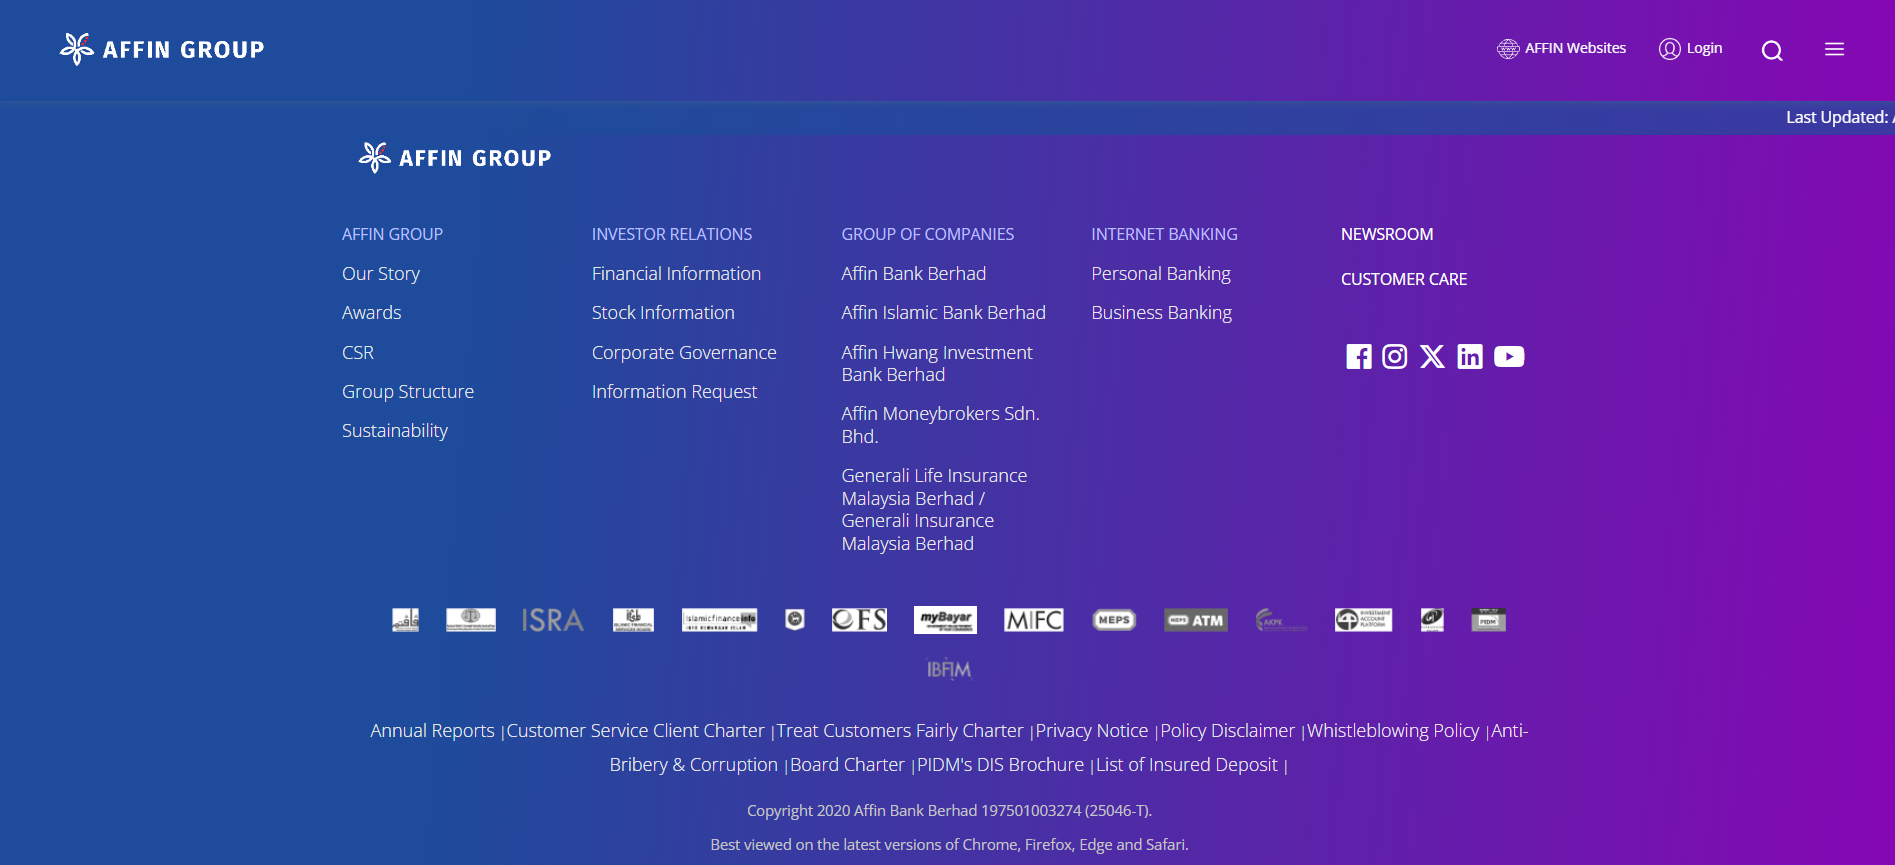The height and width of the screenshot is (865, 1895).
Task: Open the Our Story link
Action: tap(381, 274)
